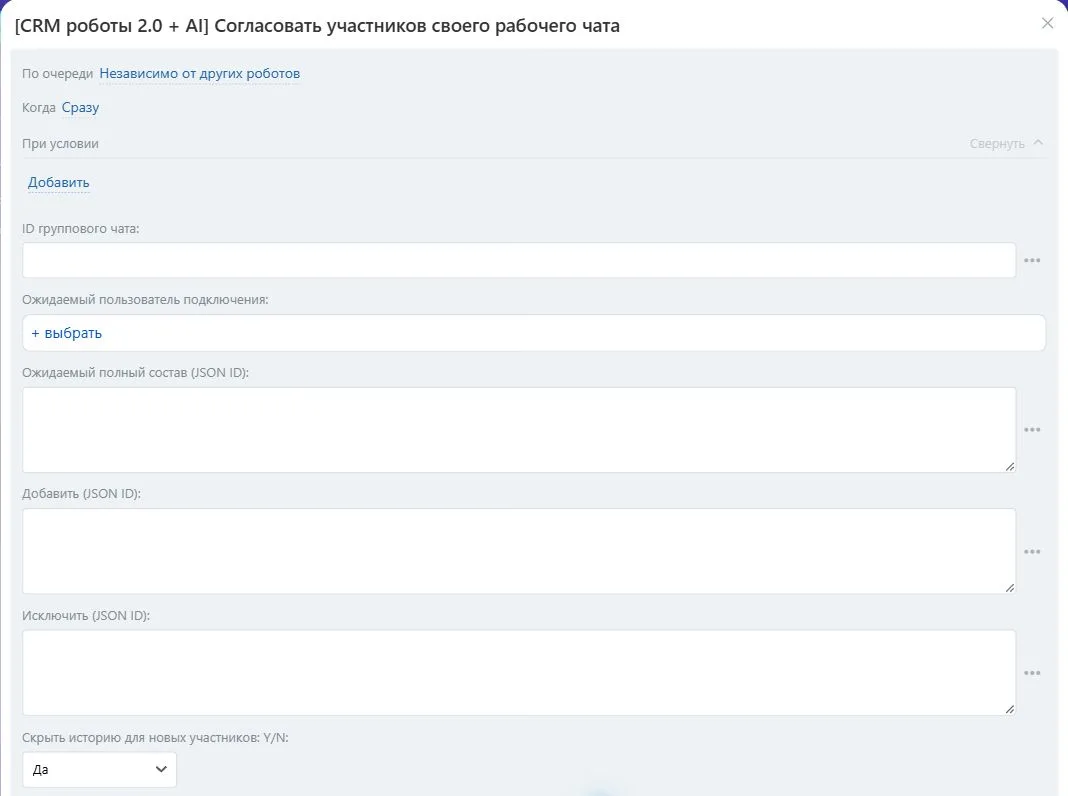
Task: Focus the Исключить (JSON ID) text area
Action: 519,673
